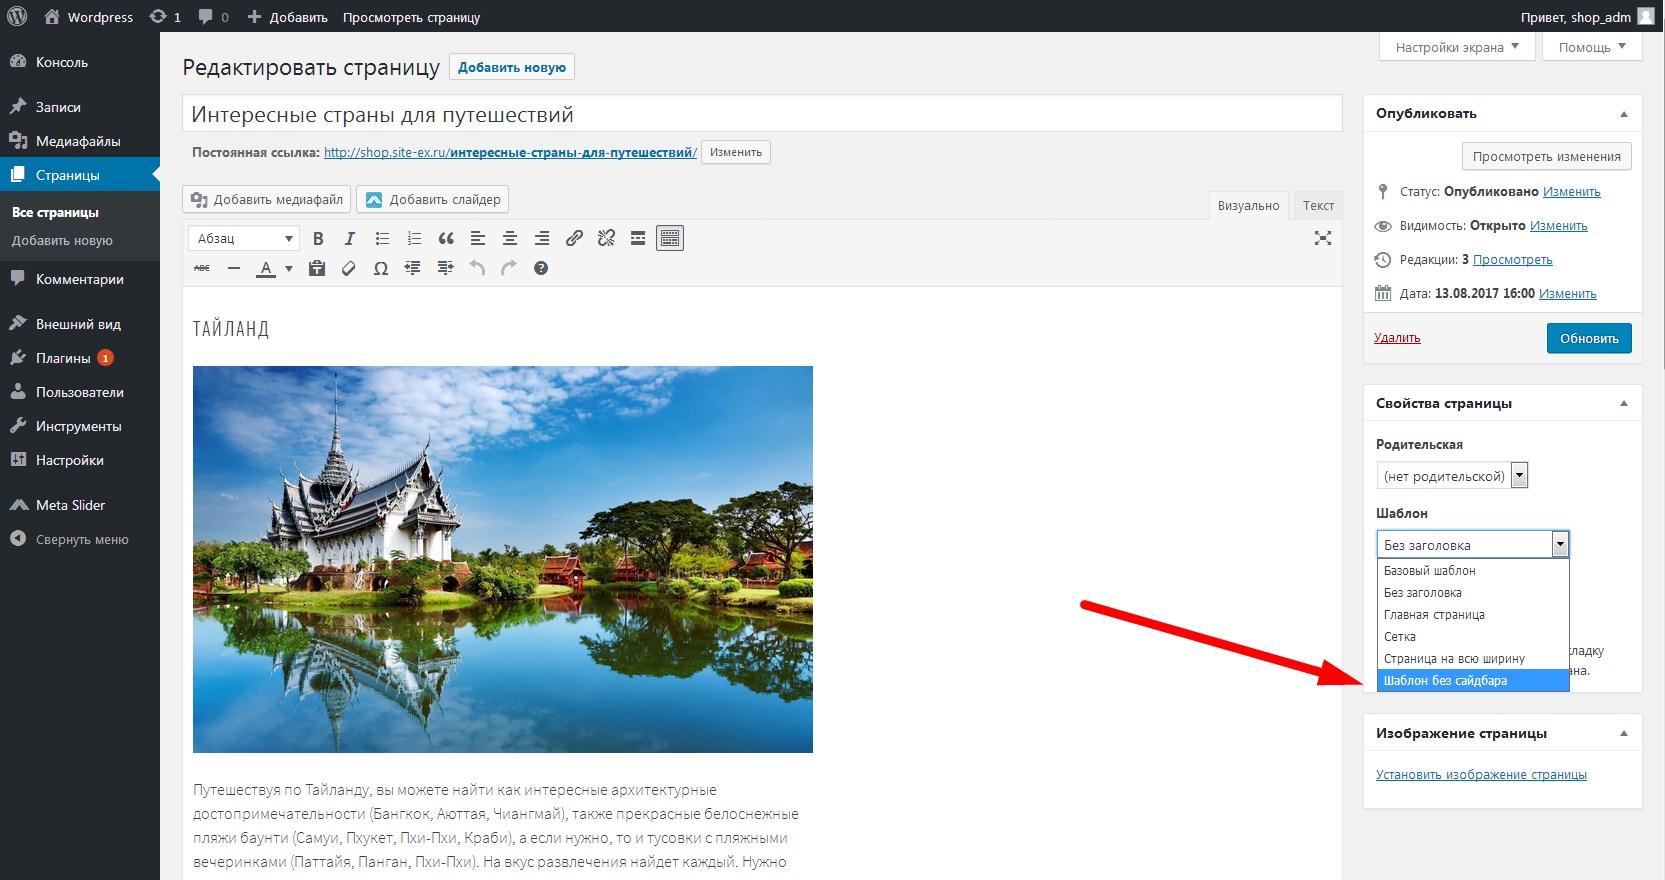Click Изменить next to Видимость
This screenshot has width=1665, height=880.
click(x=1558, y=226)
